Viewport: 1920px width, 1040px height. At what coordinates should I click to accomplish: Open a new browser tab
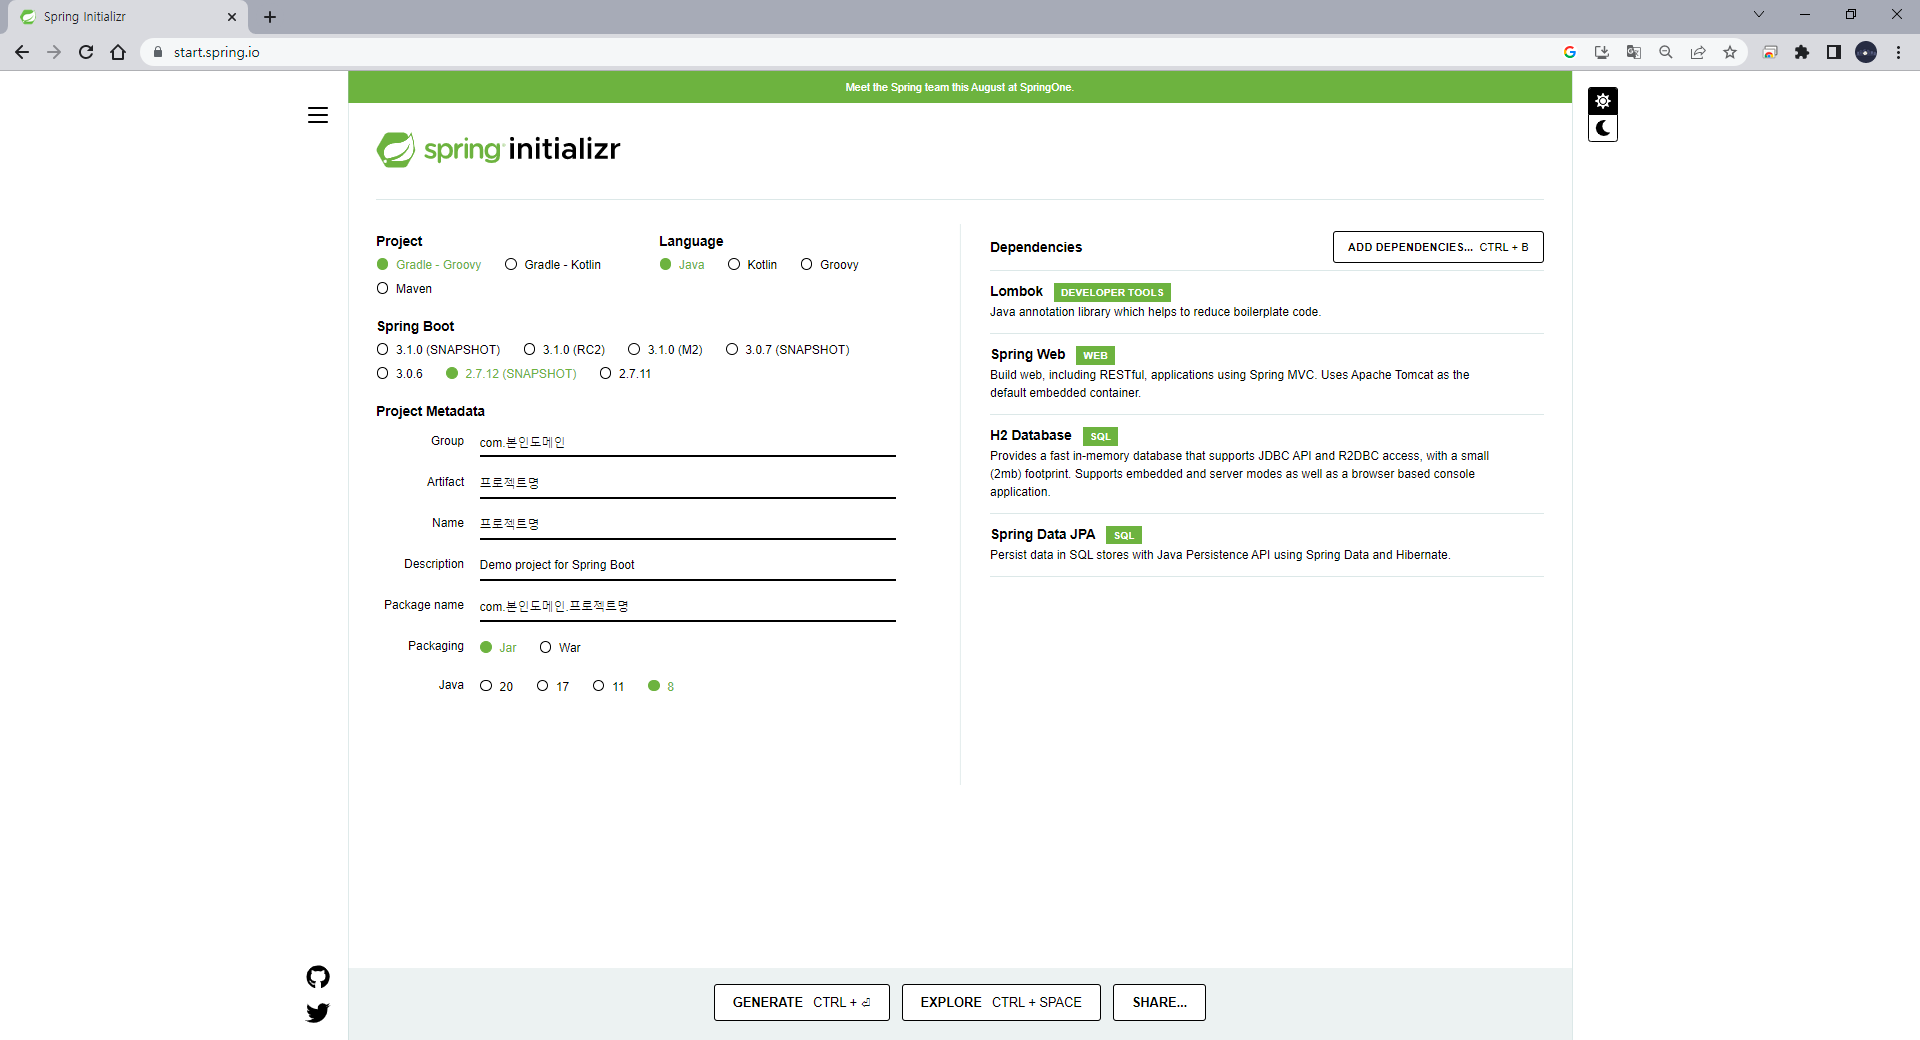pos(270,17)
